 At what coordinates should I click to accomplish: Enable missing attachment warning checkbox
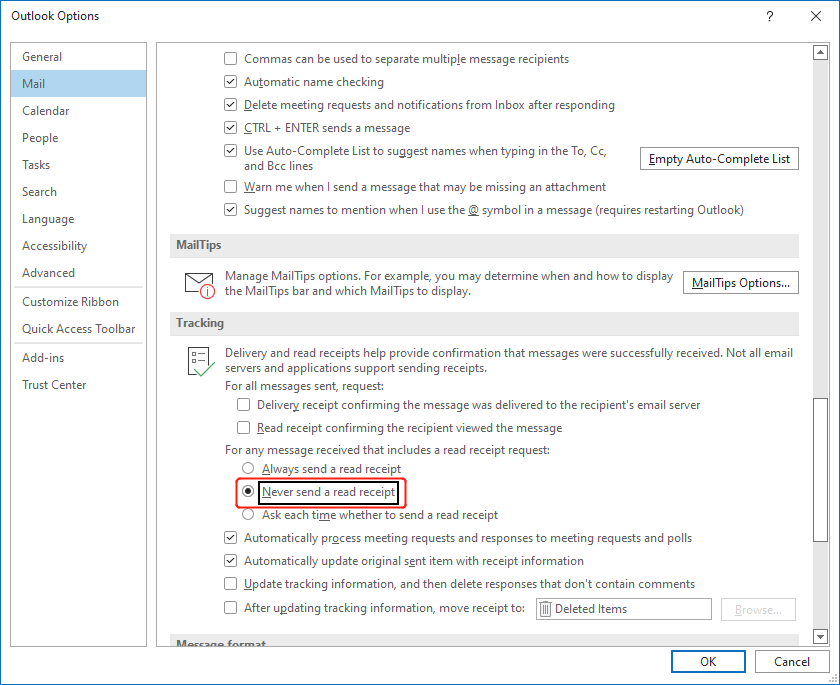point(230,186)
